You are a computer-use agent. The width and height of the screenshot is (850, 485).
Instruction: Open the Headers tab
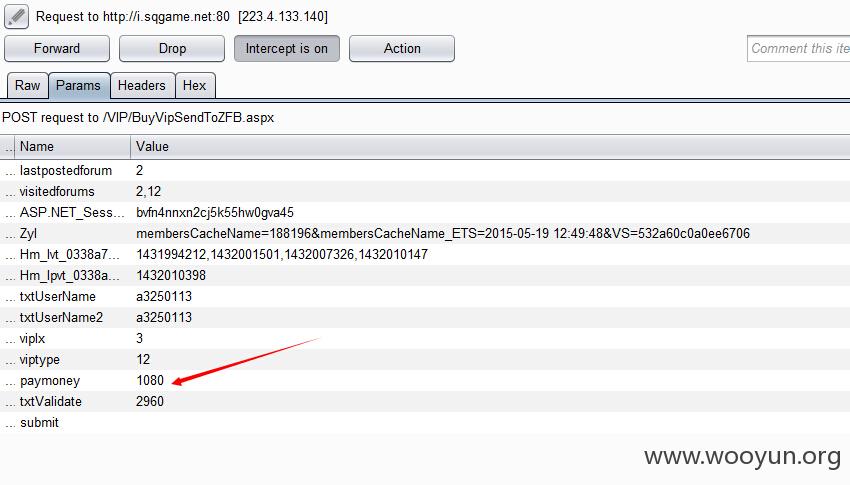coord(142,86)
